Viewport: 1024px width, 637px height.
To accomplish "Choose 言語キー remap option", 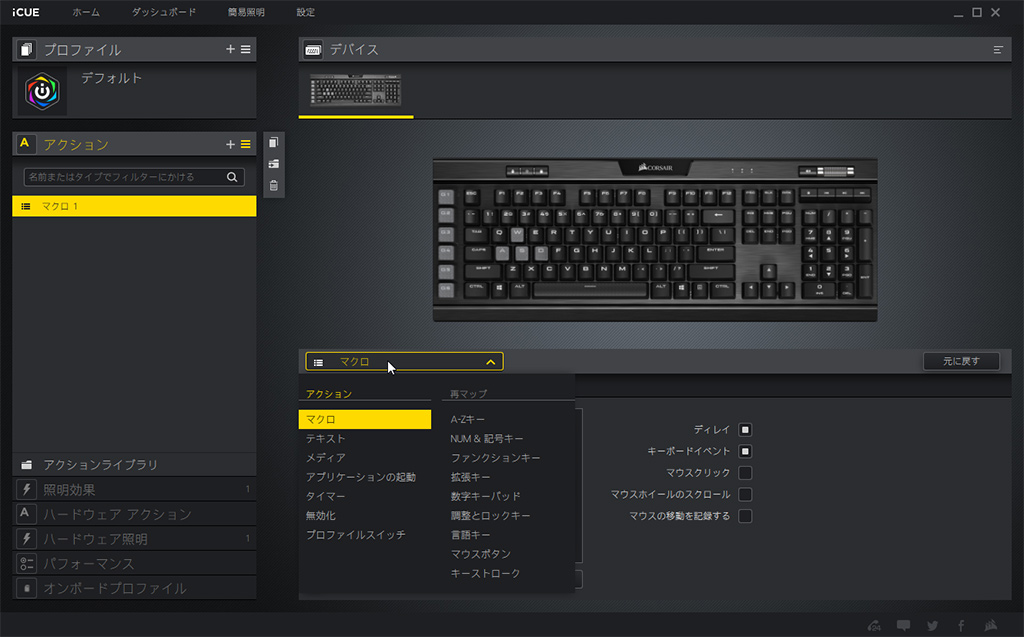I will tap(470, 534).
